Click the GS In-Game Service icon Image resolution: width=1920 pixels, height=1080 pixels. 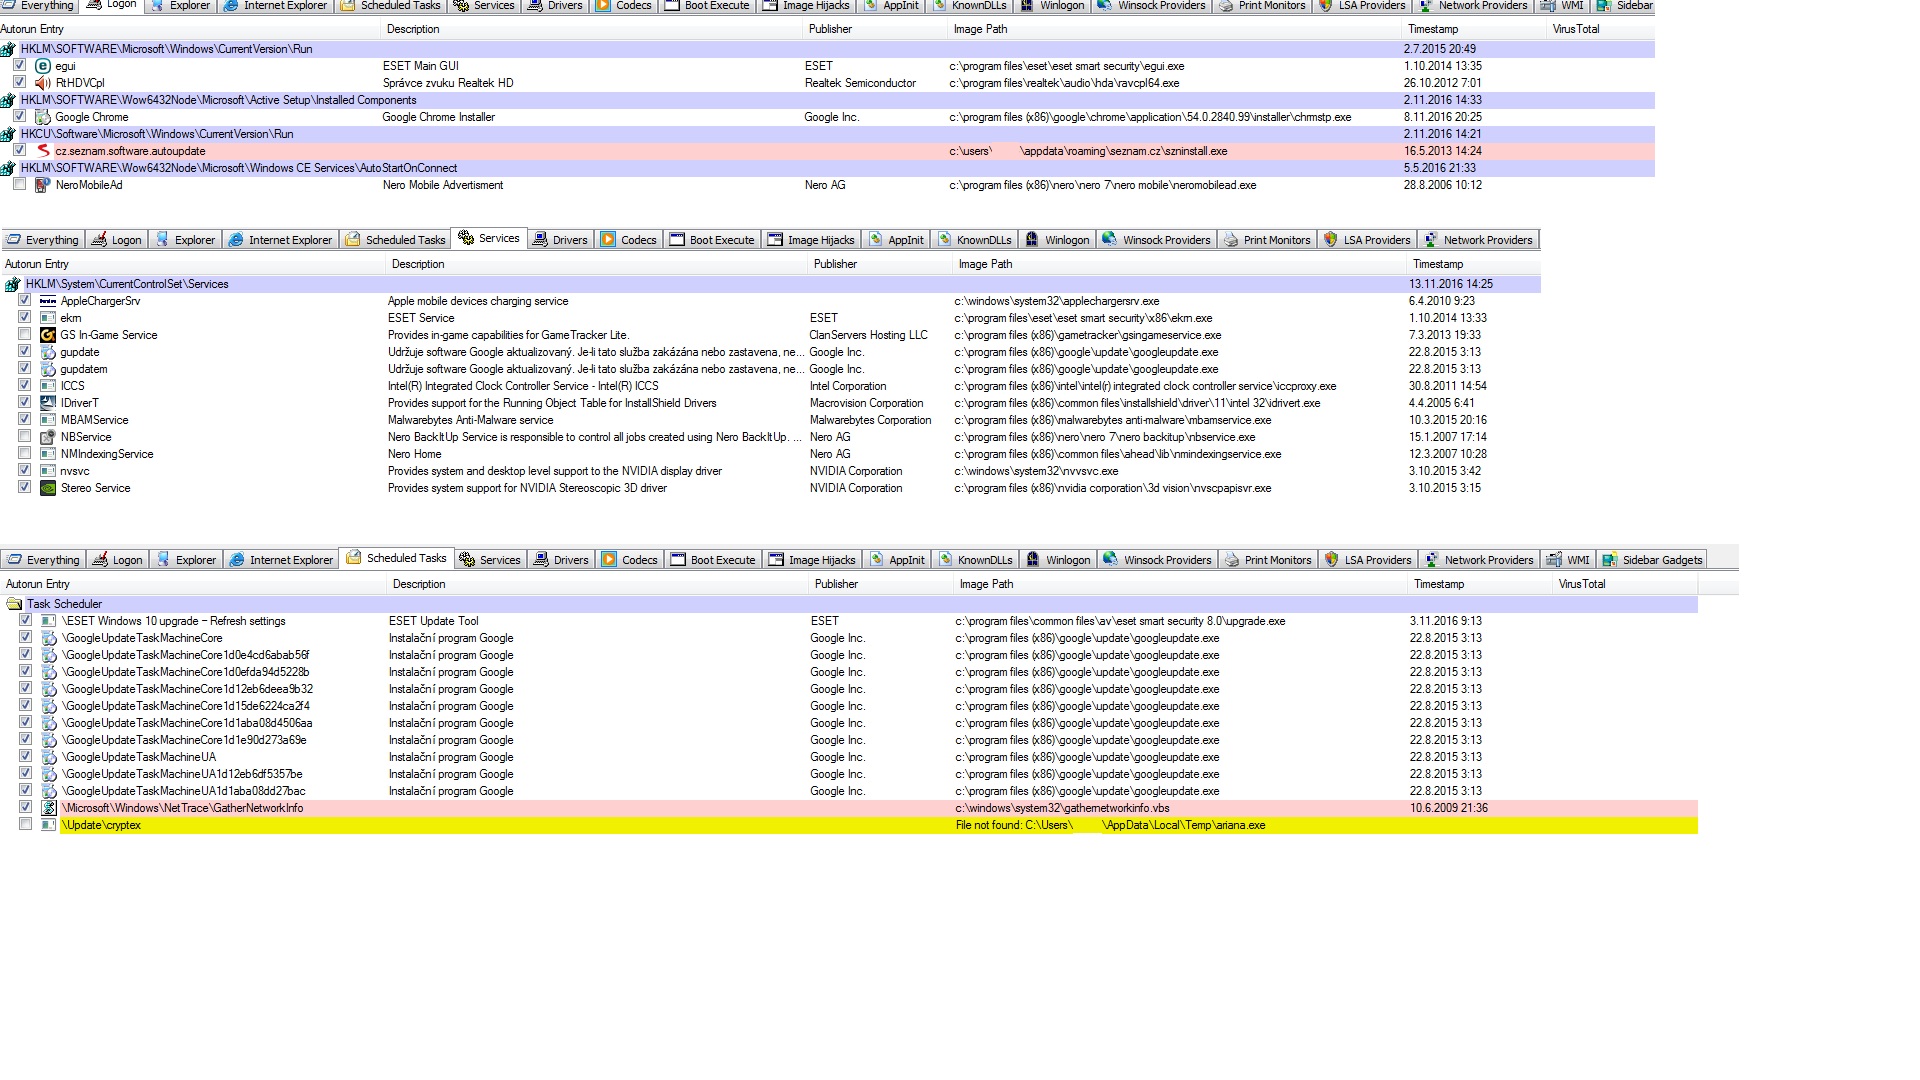coord(47,335)
